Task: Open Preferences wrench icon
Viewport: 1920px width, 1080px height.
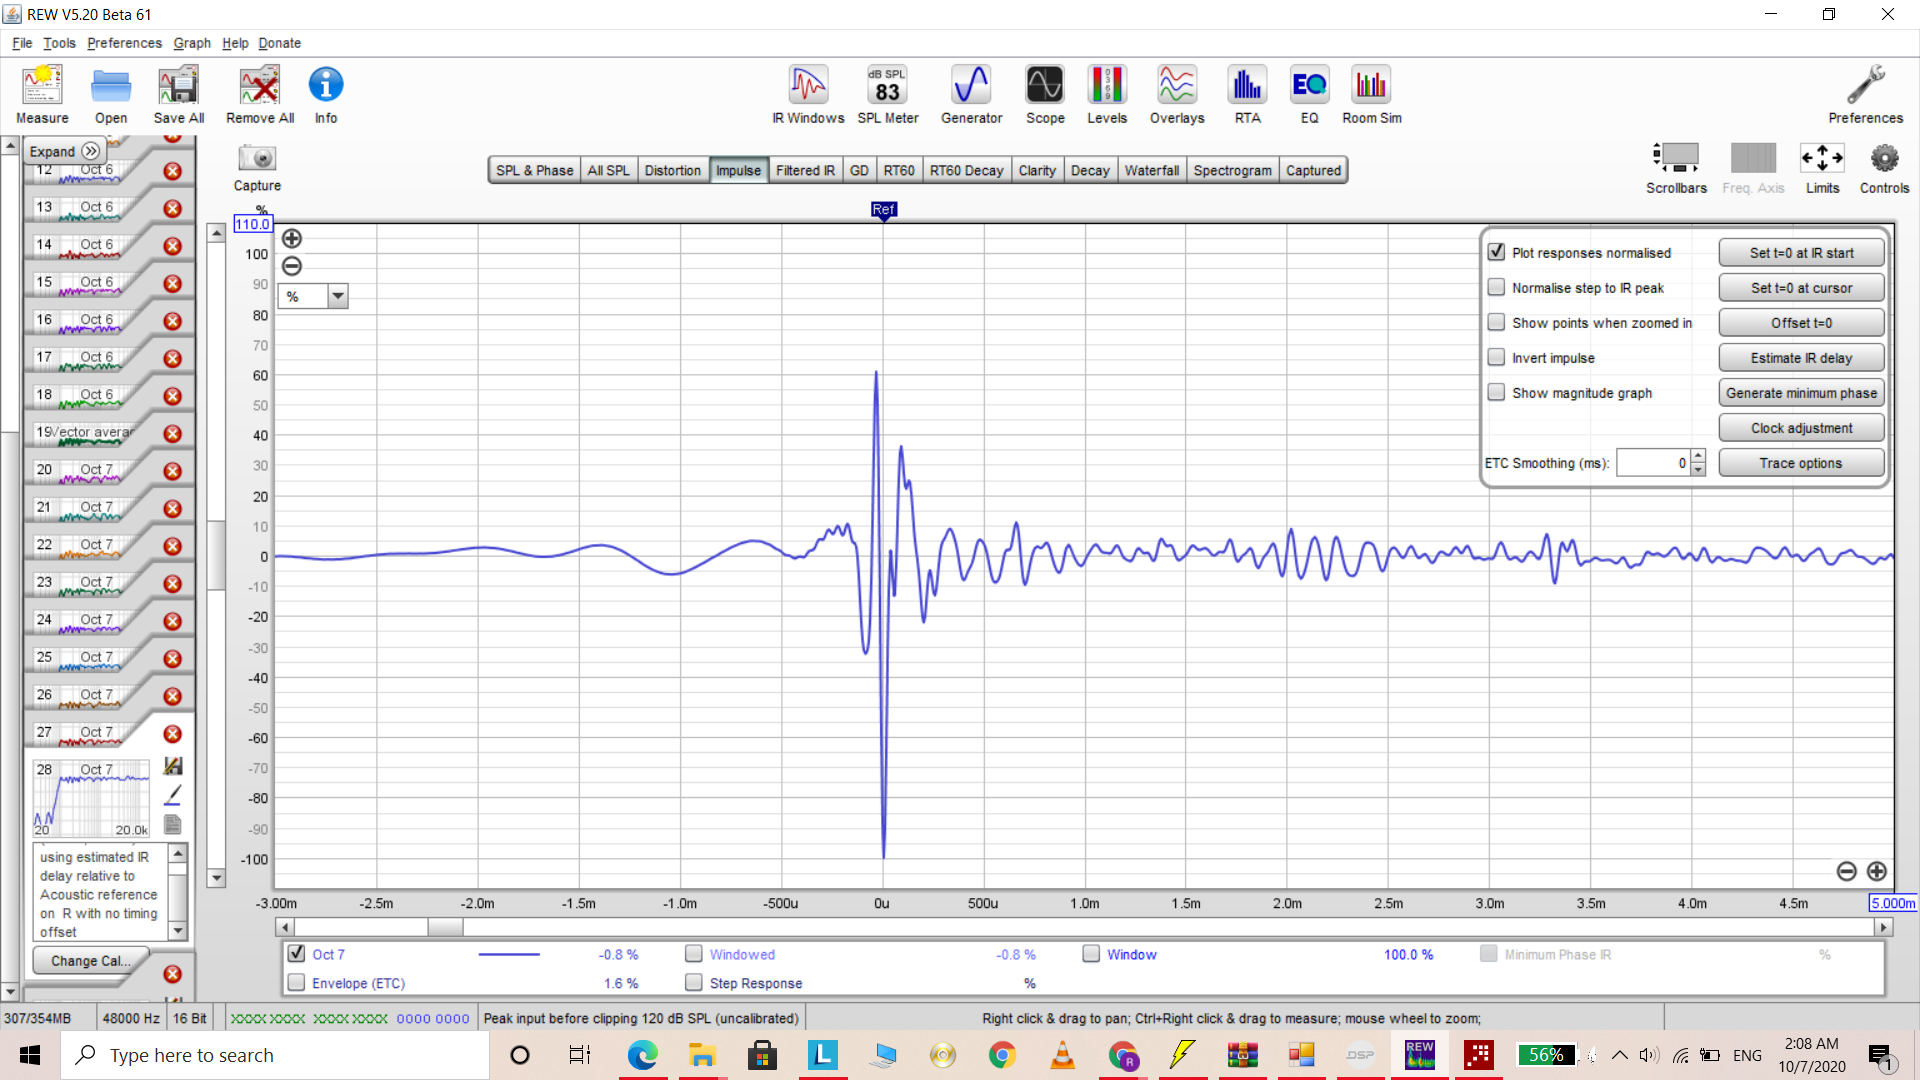Action: point(1865,95)
